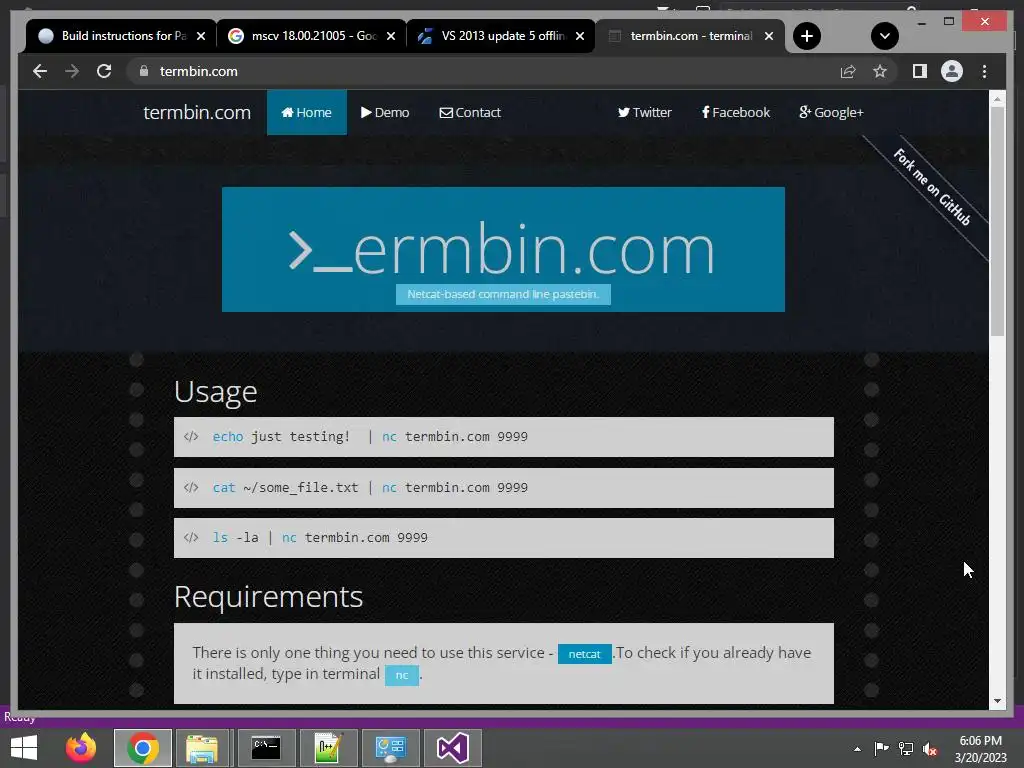1024x768 pixels.
Task: Click the network tray icon
Action: pos(906,749)
